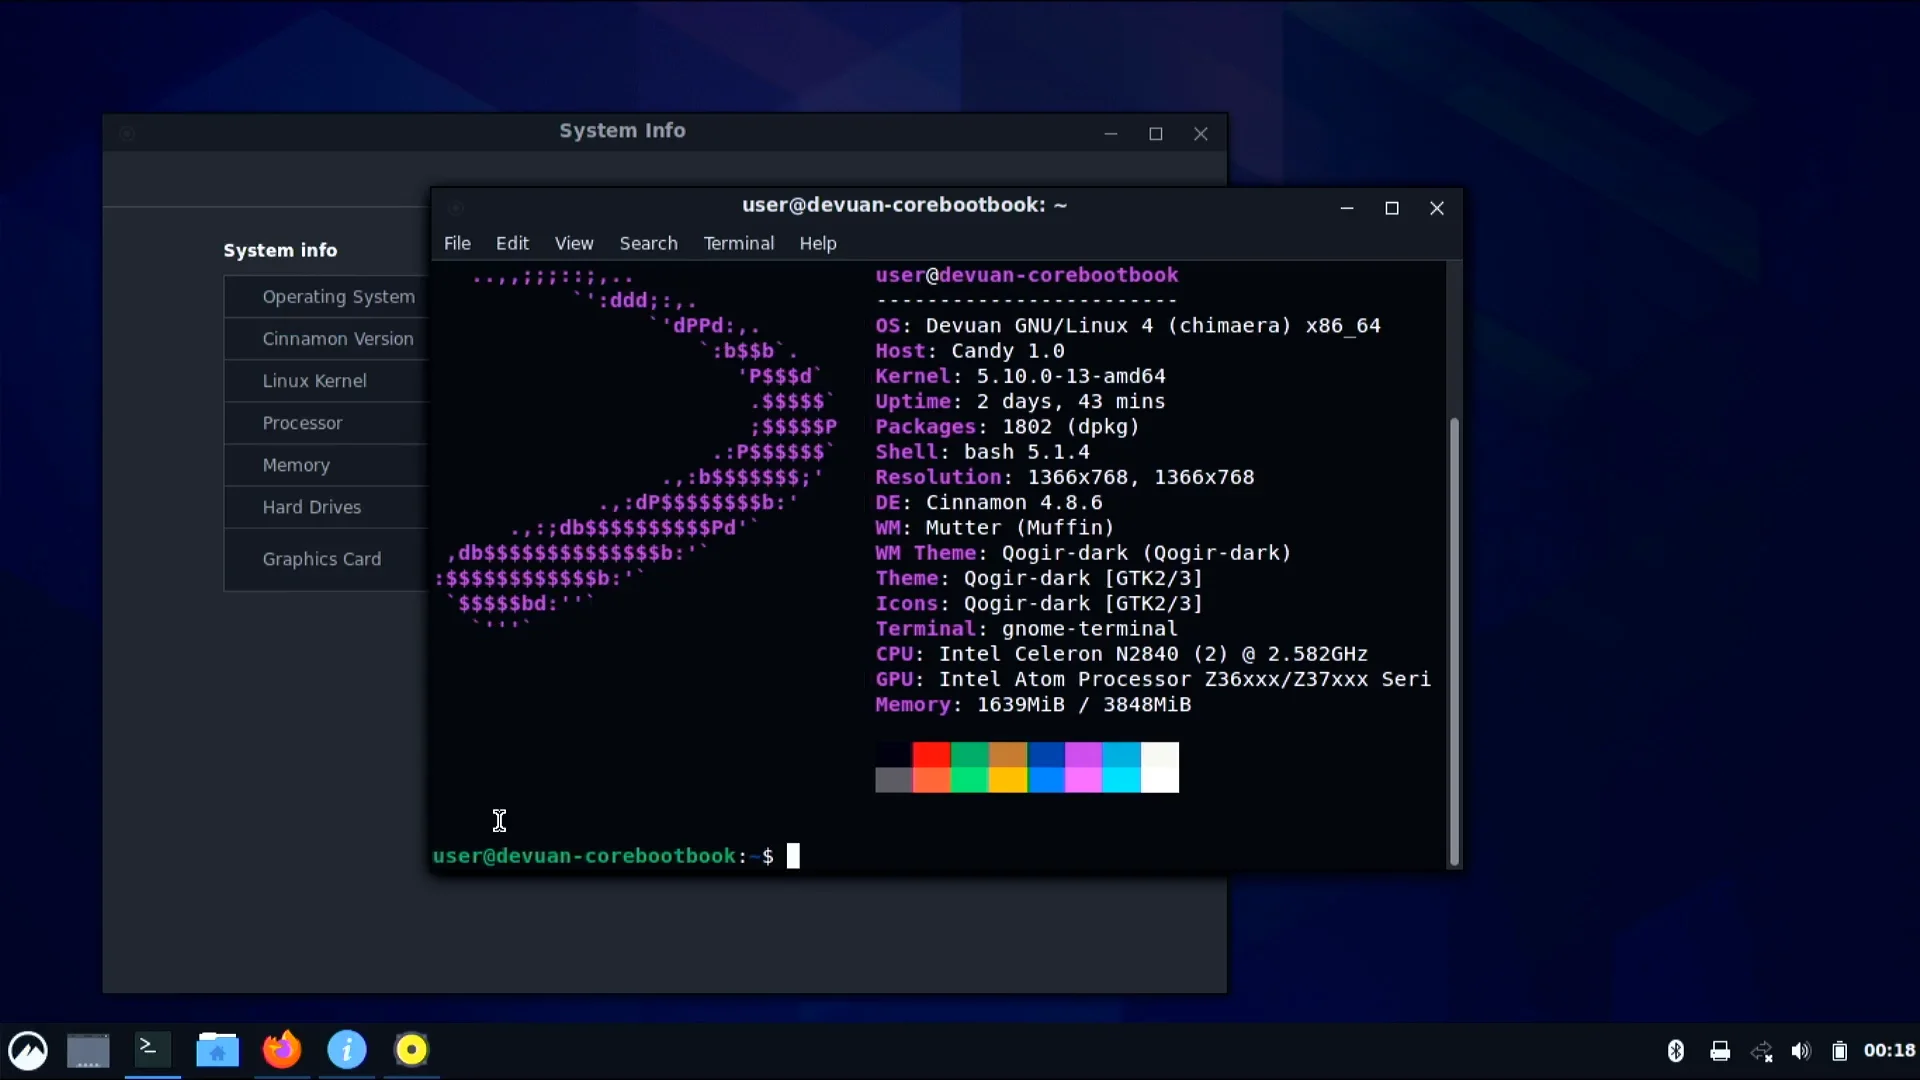
Task: Open the file manager from the panel
Action: click(x=217, y=1050)
